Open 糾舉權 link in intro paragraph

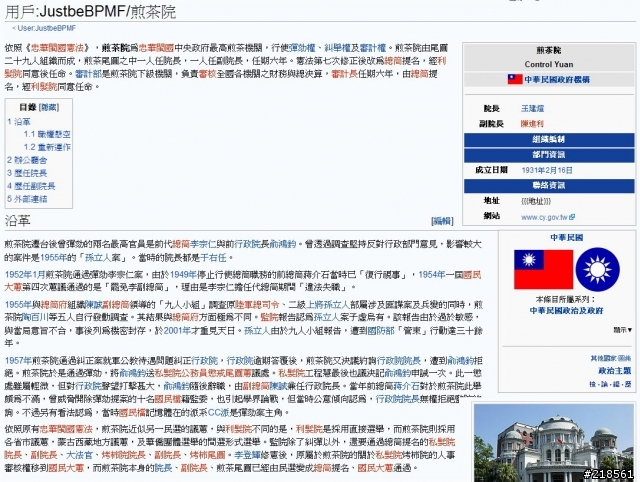click(338, 48)
